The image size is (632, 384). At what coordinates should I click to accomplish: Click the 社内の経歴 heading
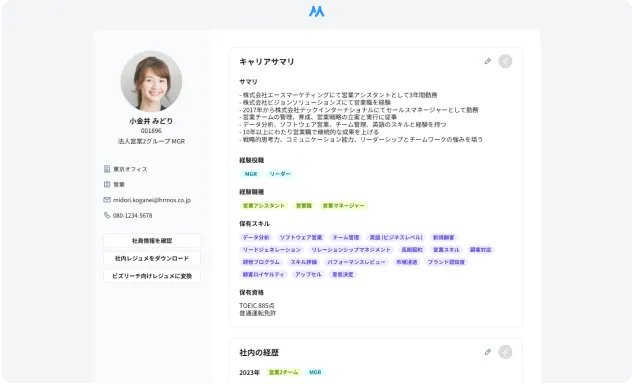point(259,353)
